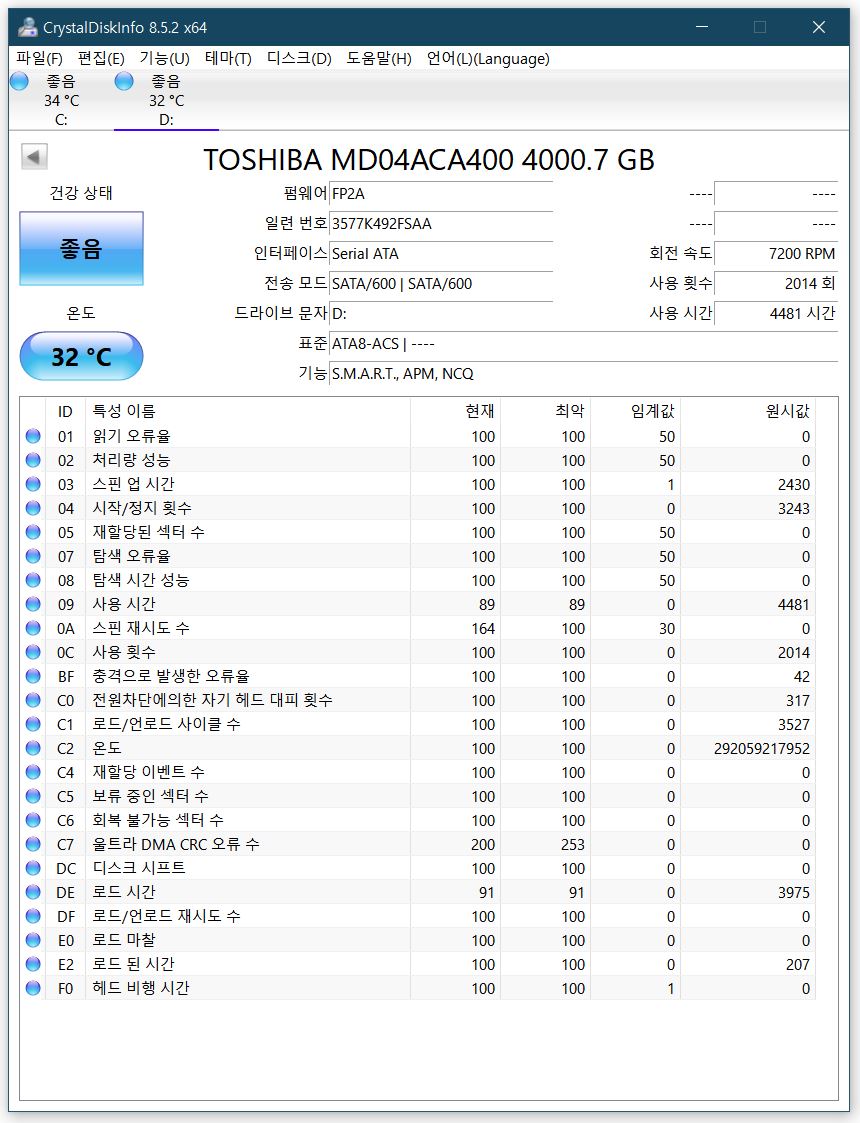The height and width of the screenshot is (1123, 860).
Task: Click status orb for C6 회복 불가능 섹터 수
Action: [33, 820]
